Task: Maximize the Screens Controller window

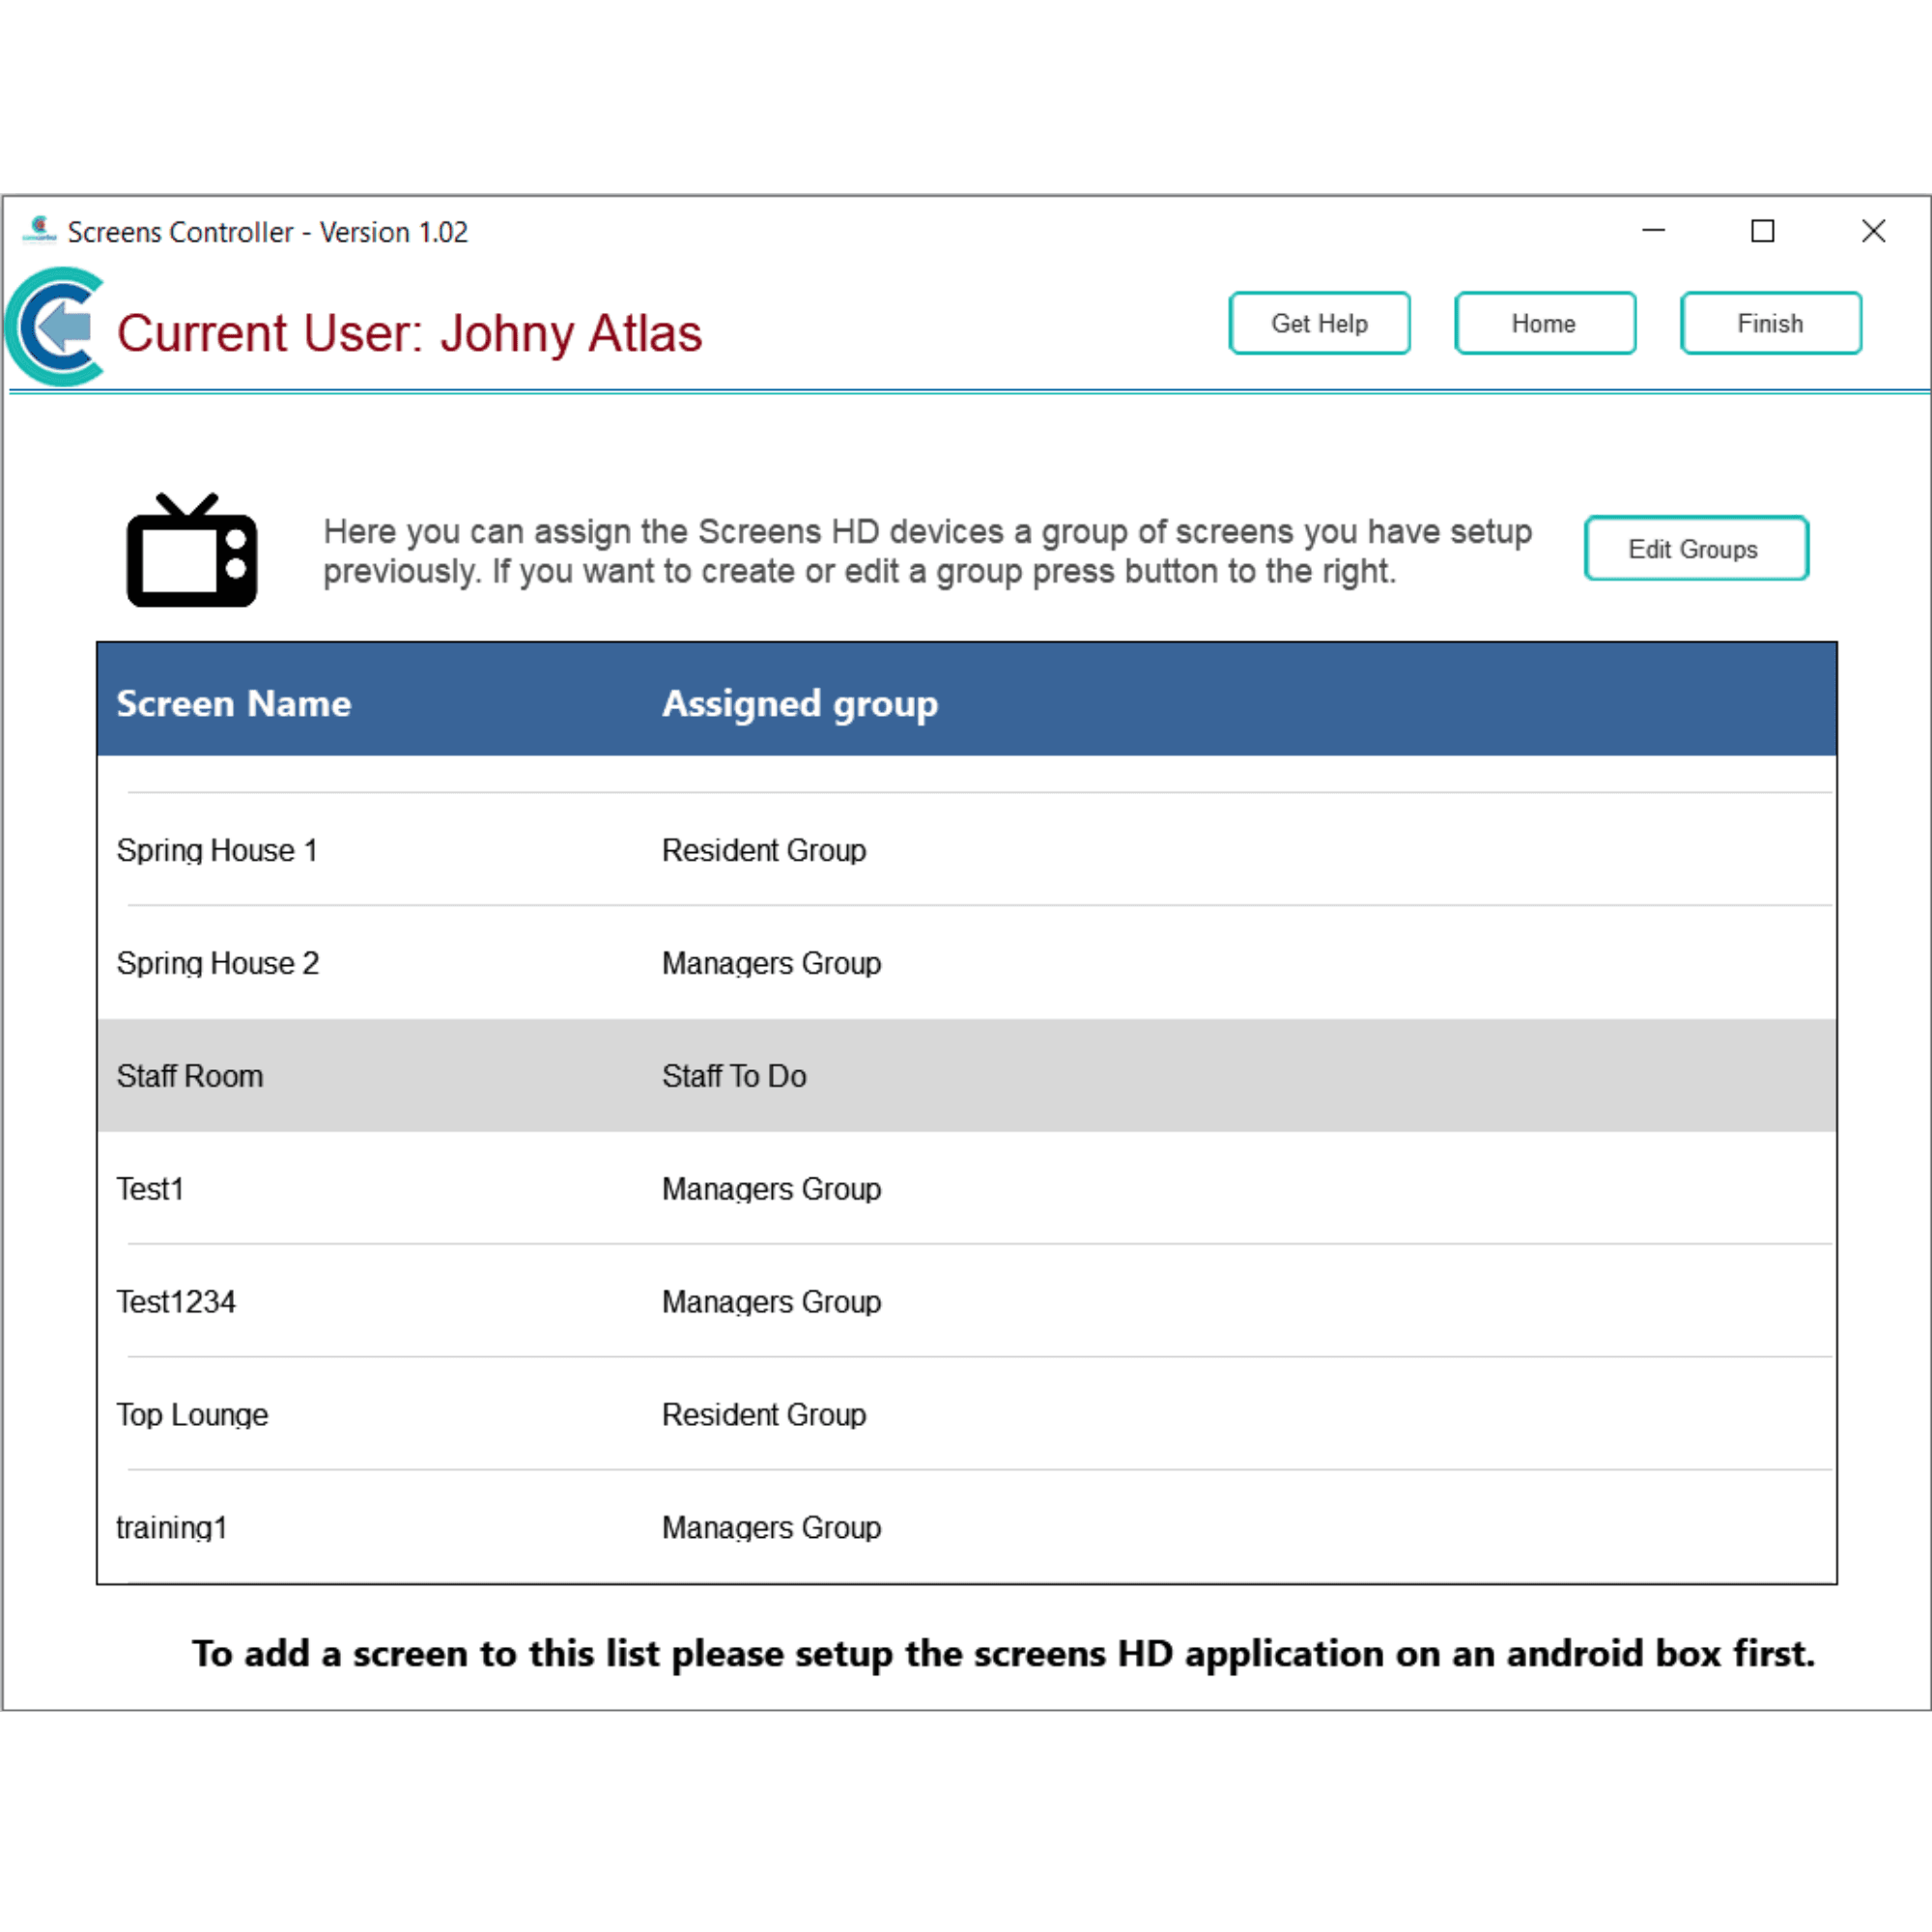Action: pyautogui.click(x=1762, y=231)
